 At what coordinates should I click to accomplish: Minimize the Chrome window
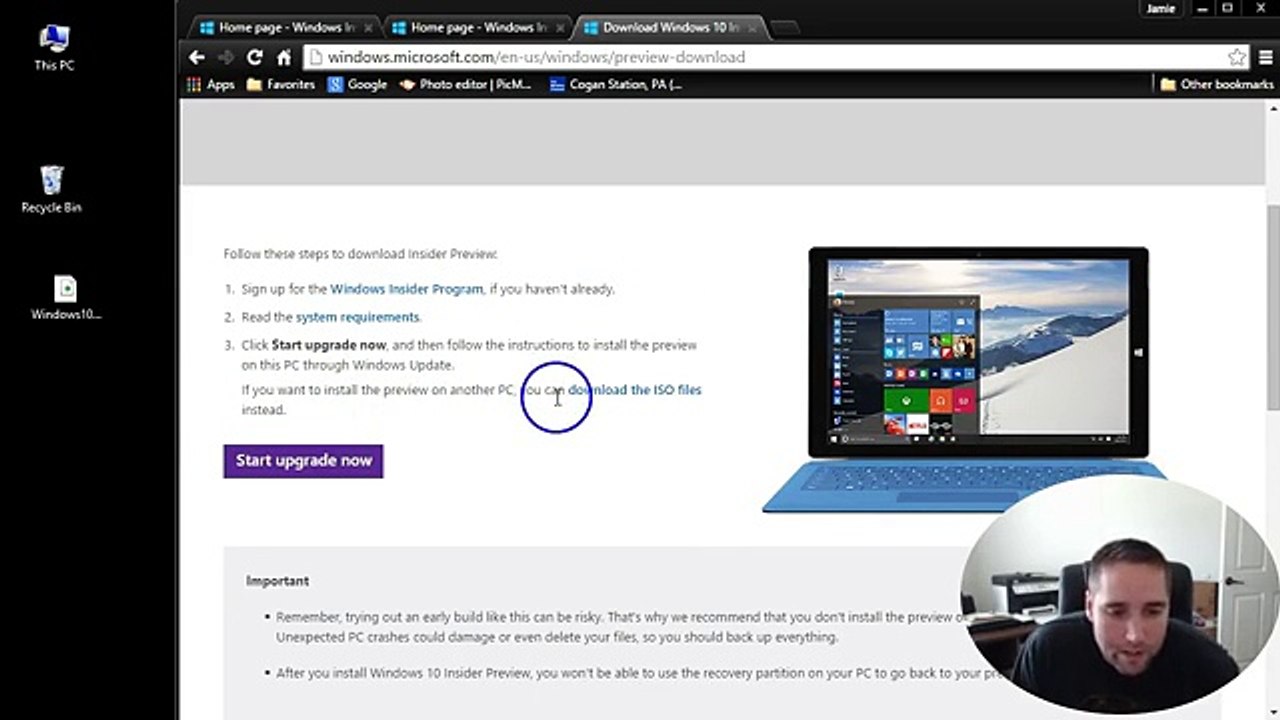pos(1203,8)
